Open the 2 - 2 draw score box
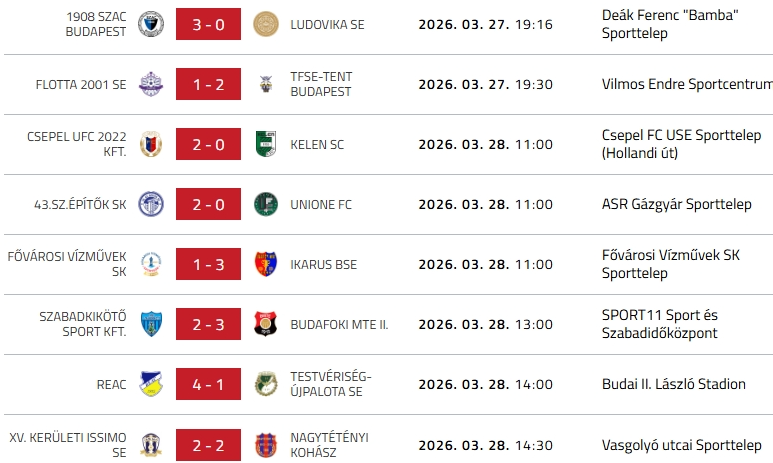773x463 pixels. click(x=208, y=444)
